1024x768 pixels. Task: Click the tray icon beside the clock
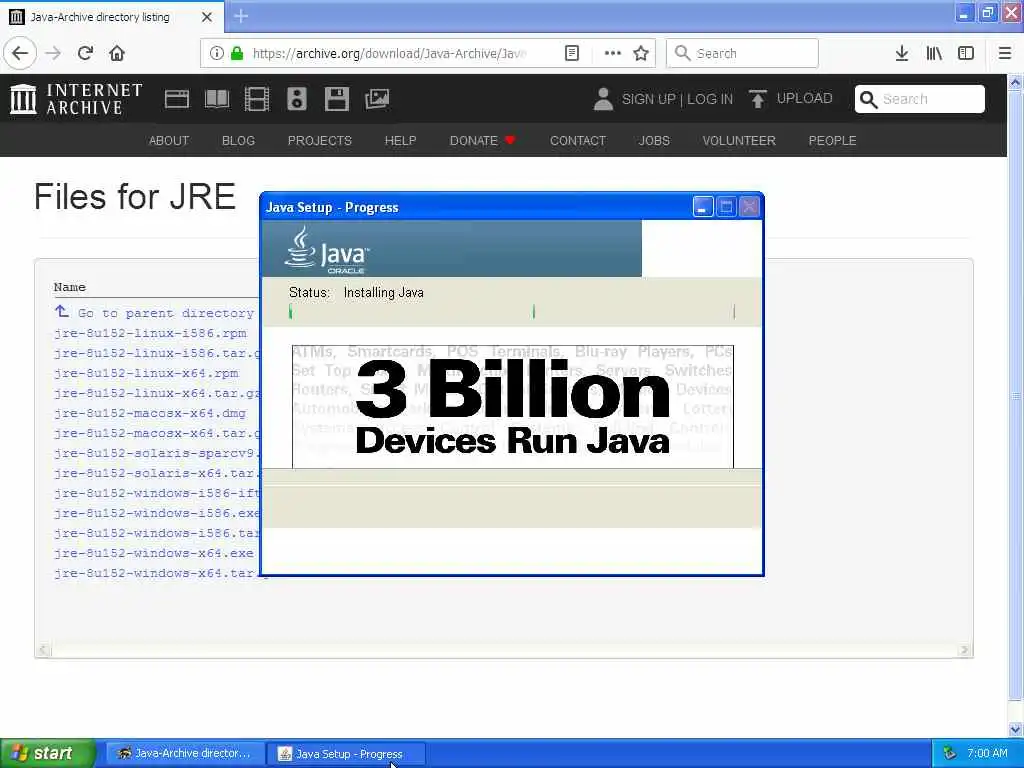(950, 753)
